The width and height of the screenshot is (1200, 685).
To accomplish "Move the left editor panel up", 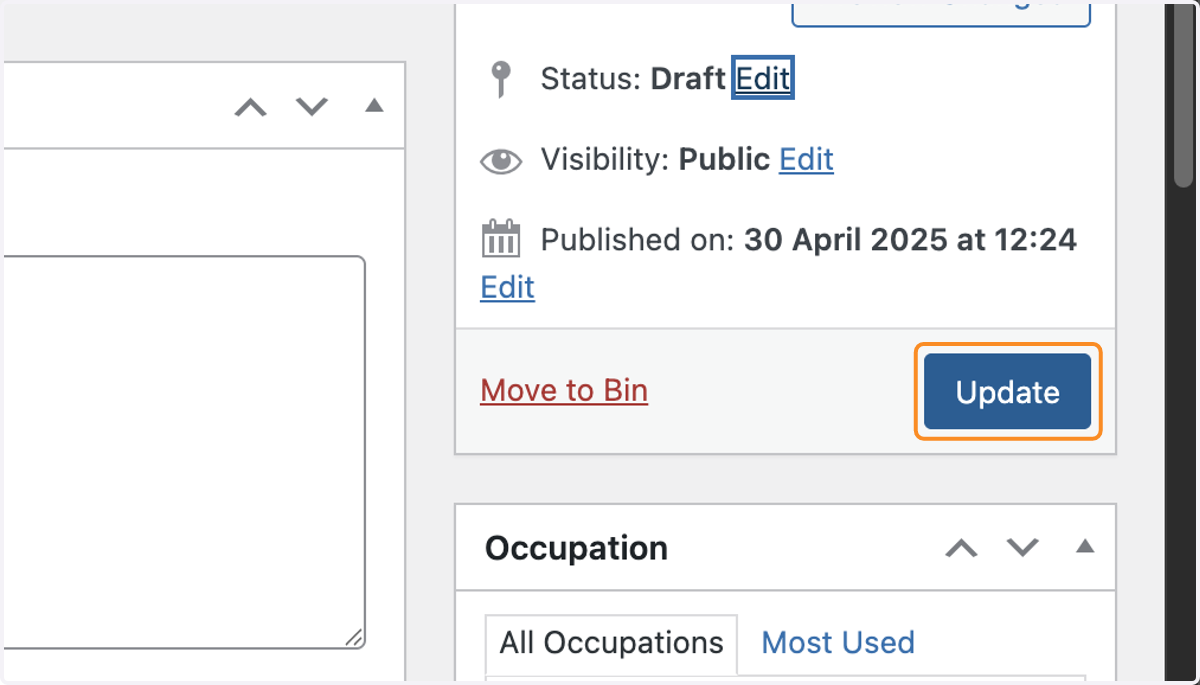I will point(250,106).
